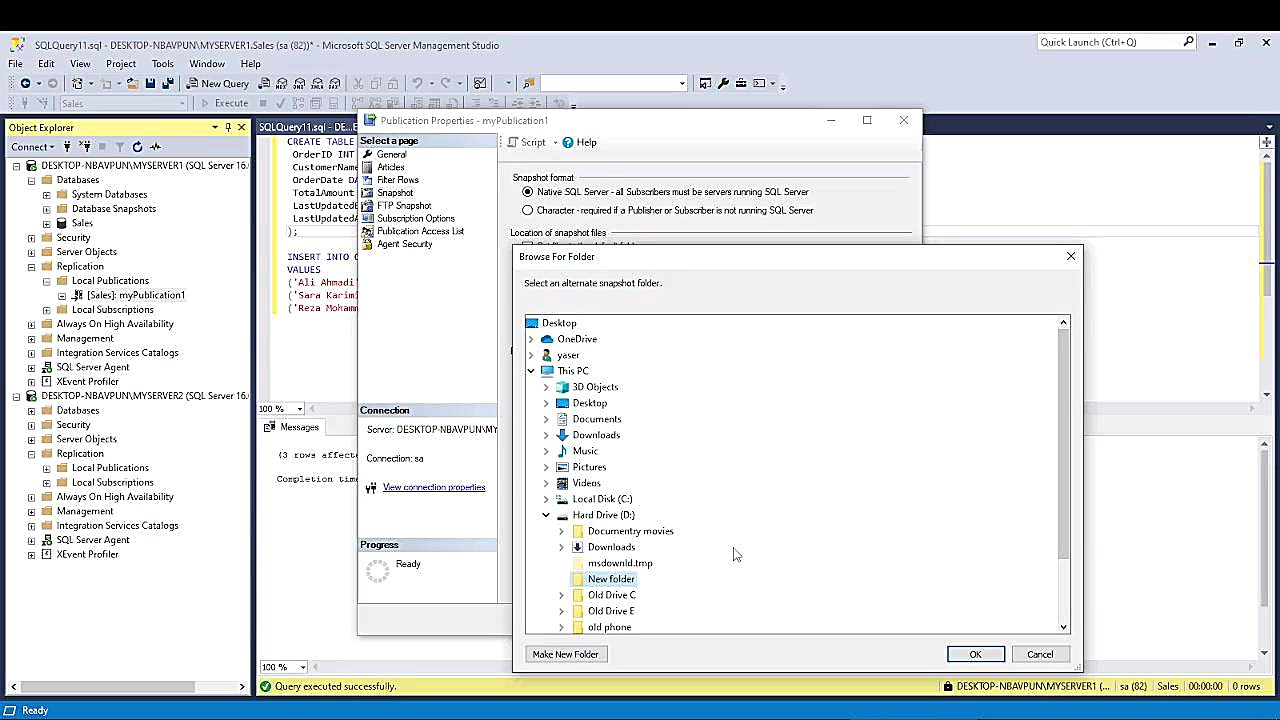Select the Downloads folder under This PC
Viewport: 1280px width, 720px height.
point(596,435)
